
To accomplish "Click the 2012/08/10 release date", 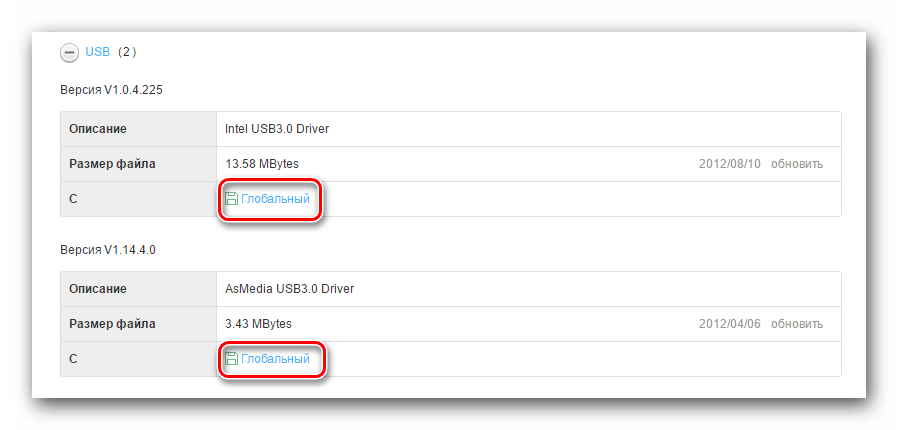I will [x=729, y=164].
